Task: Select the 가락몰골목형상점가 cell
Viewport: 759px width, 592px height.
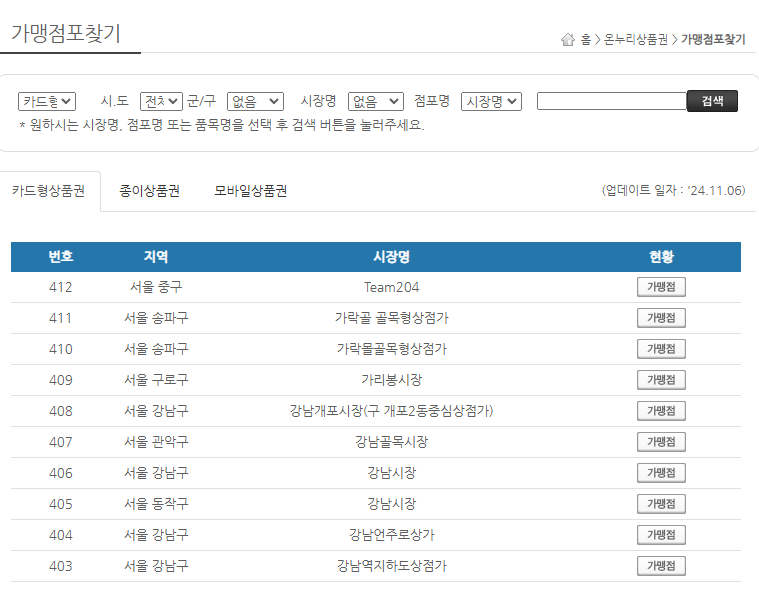Action: [392, 349]
